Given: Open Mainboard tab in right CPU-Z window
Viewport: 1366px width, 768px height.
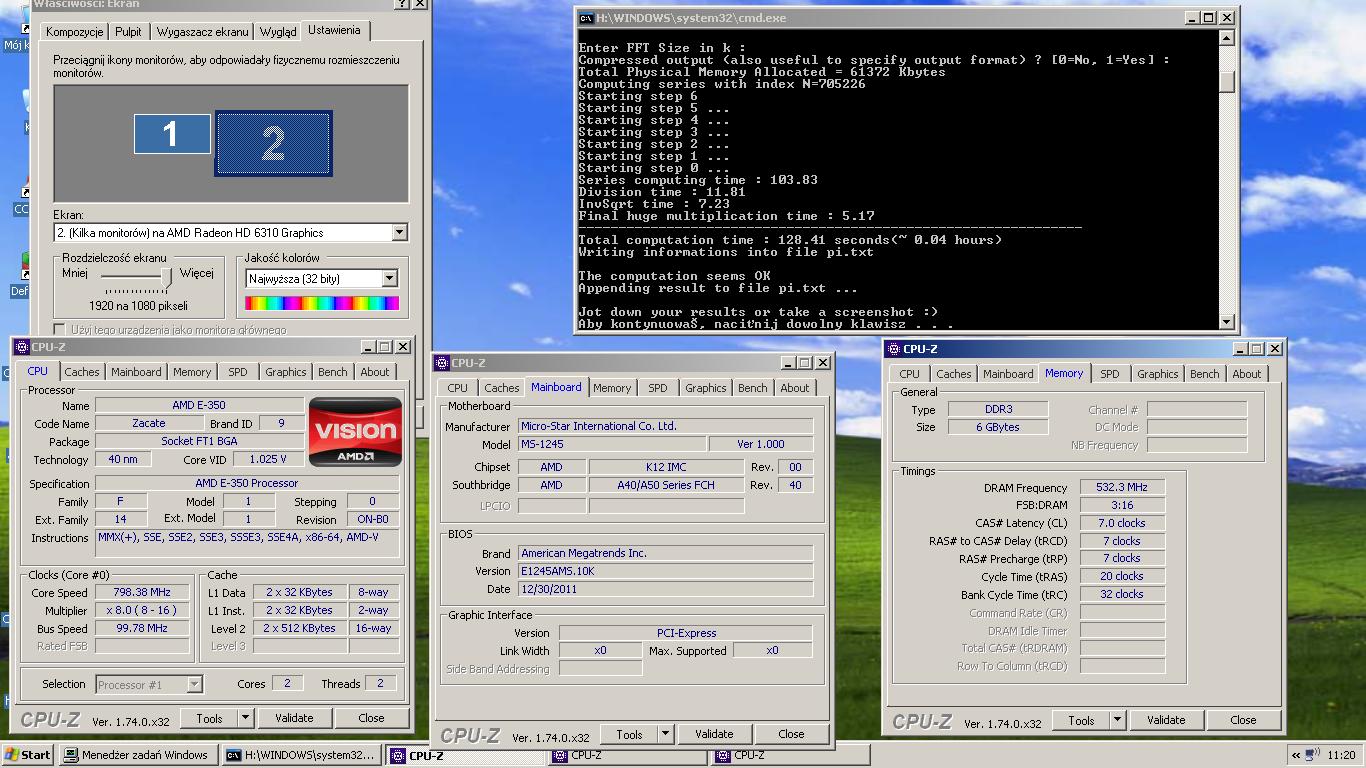Looking at the screenshot, I should (x=1008, y=374).
